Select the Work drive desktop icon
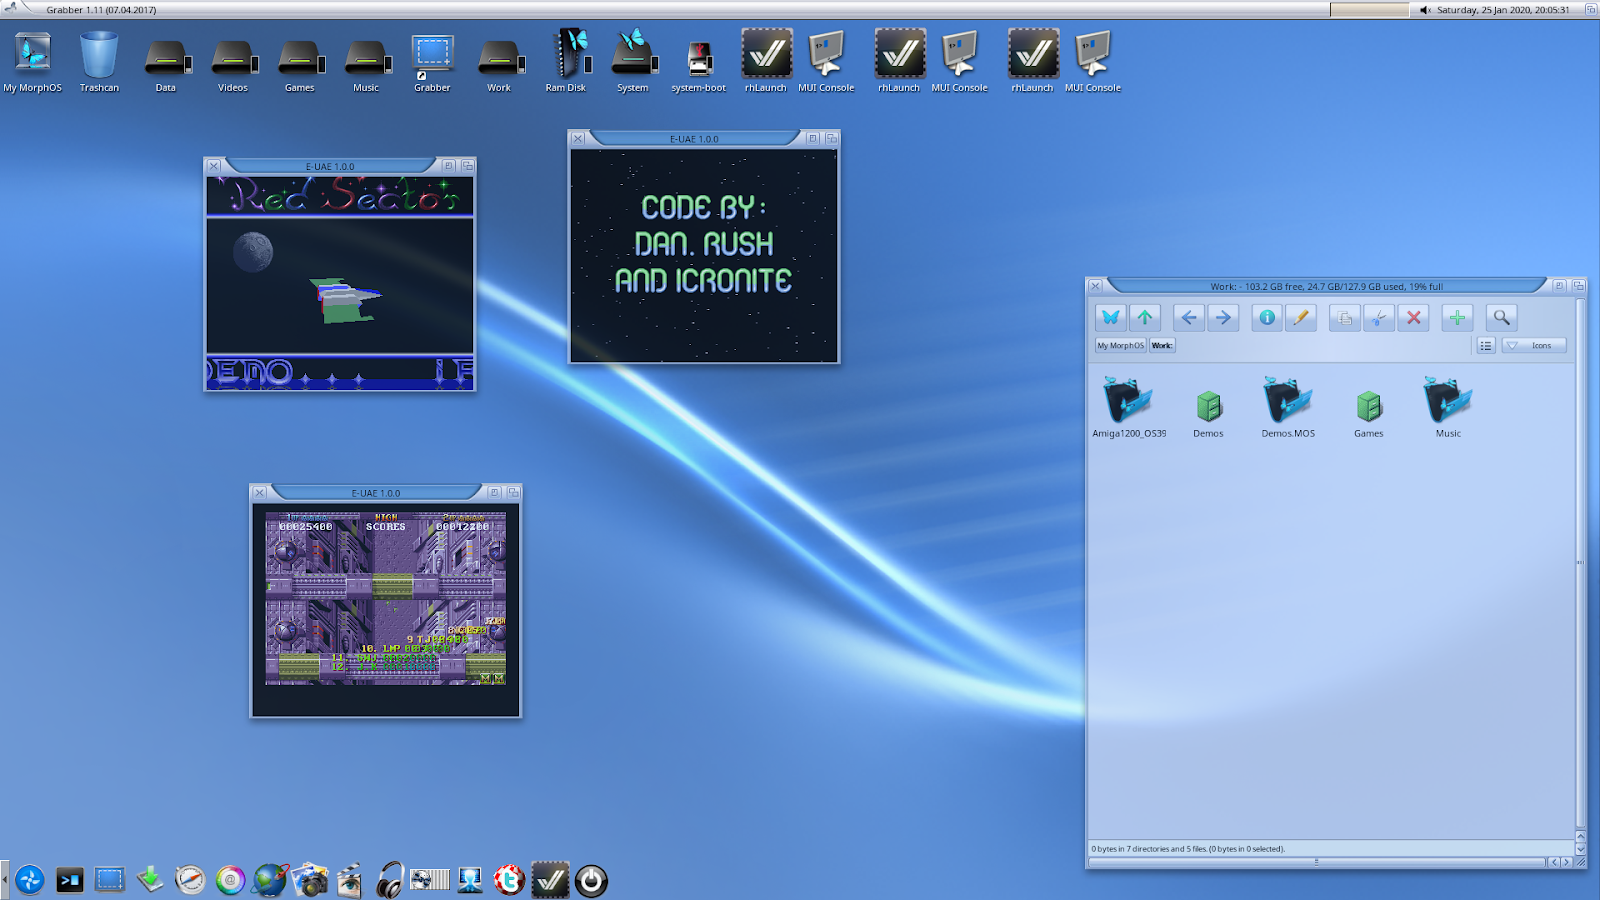 pyautogui.click(x=500, y=64)
